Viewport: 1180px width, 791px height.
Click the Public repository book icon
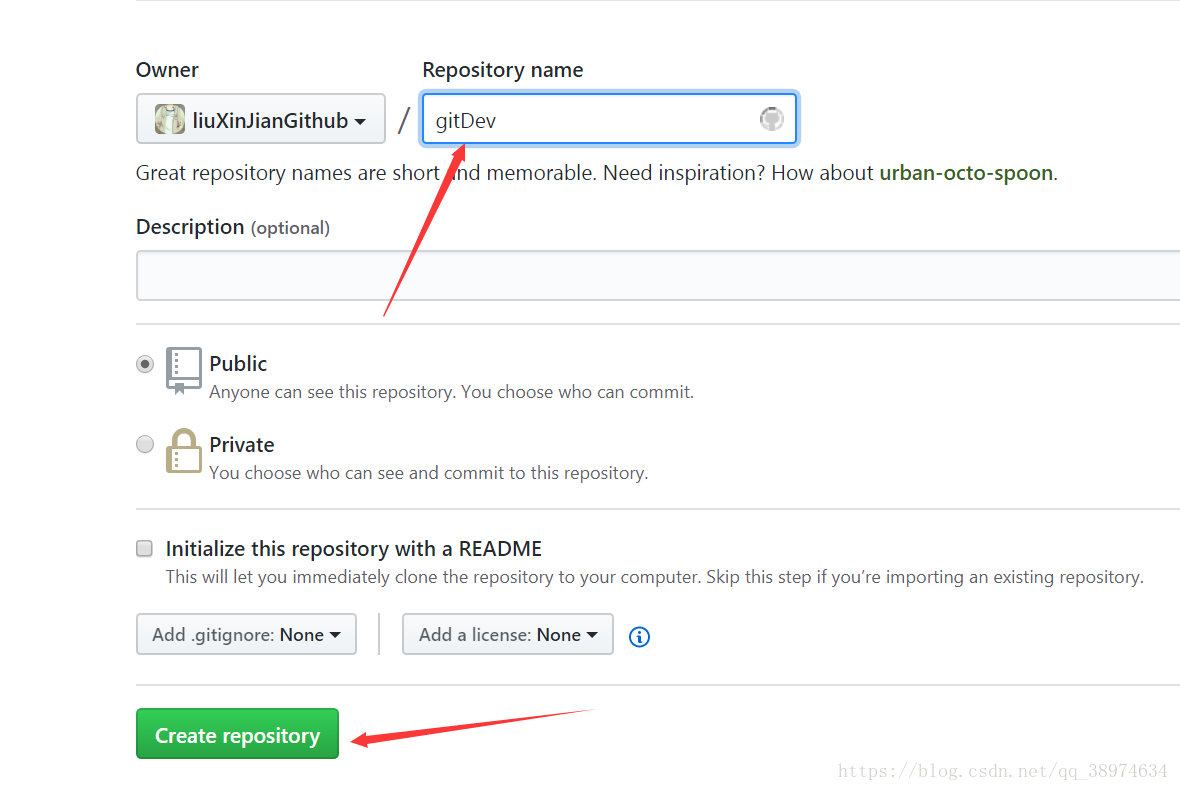pos(184,370)
